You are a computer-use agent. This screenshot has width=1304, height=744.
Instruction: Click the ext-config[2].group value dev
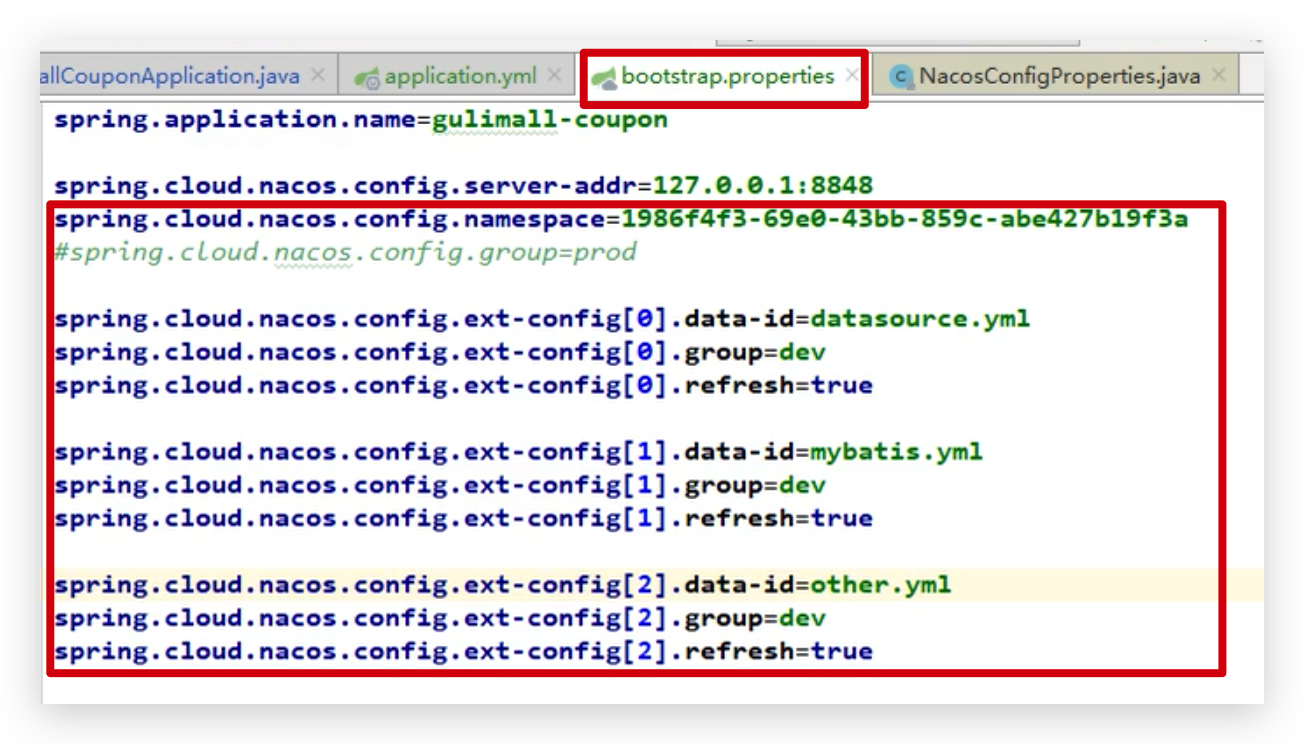(802, 618)
